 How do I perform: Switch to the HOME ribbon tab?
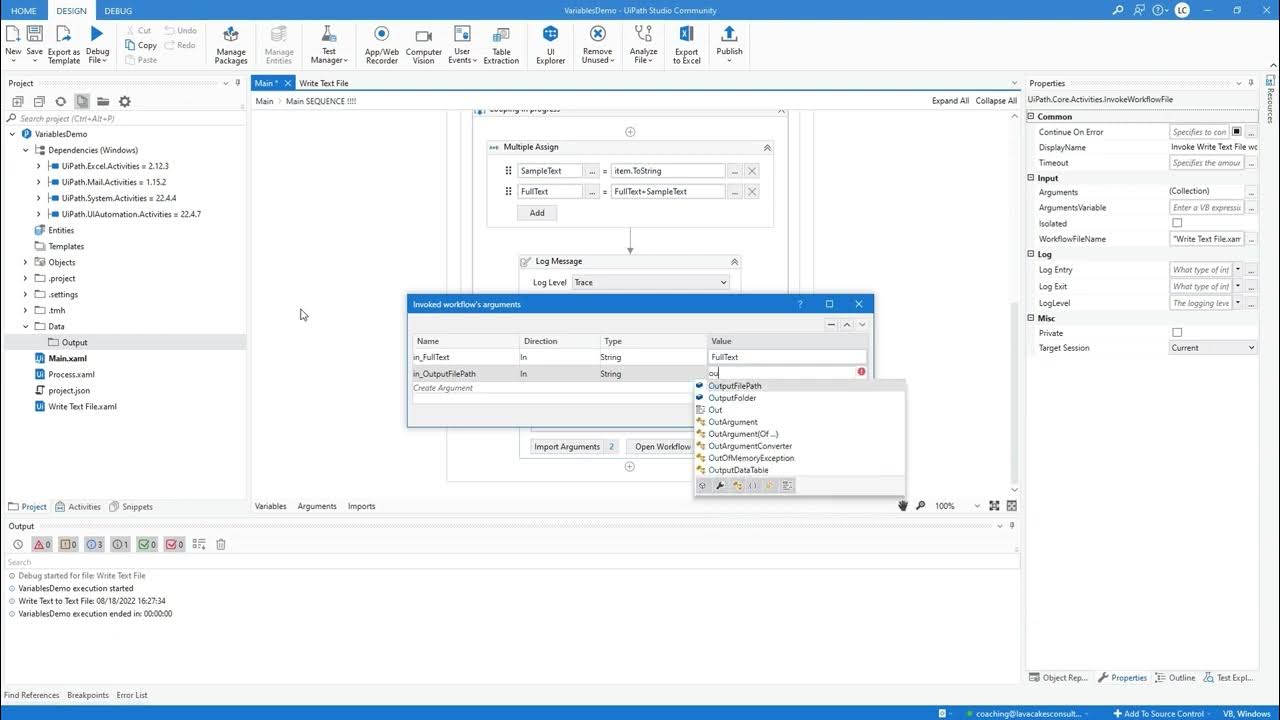tap(24, 11)
